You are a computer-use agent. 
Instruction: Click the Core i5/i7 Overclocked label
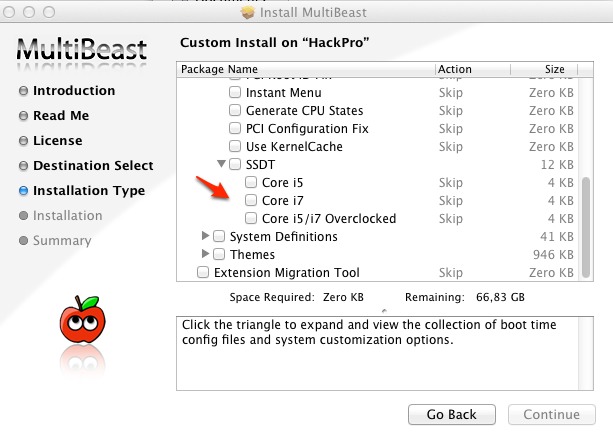329,219
